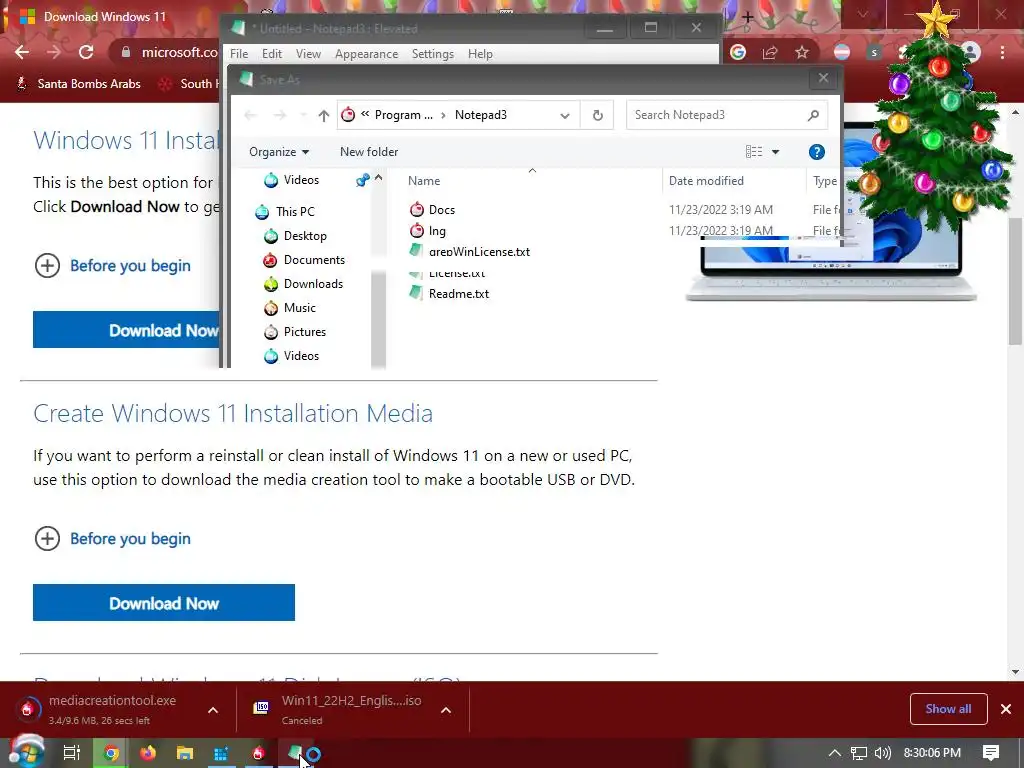This screenshot has height=768, width=1024.
Task: Expand Before you begin under Installation Media
Action: point(112,539)
